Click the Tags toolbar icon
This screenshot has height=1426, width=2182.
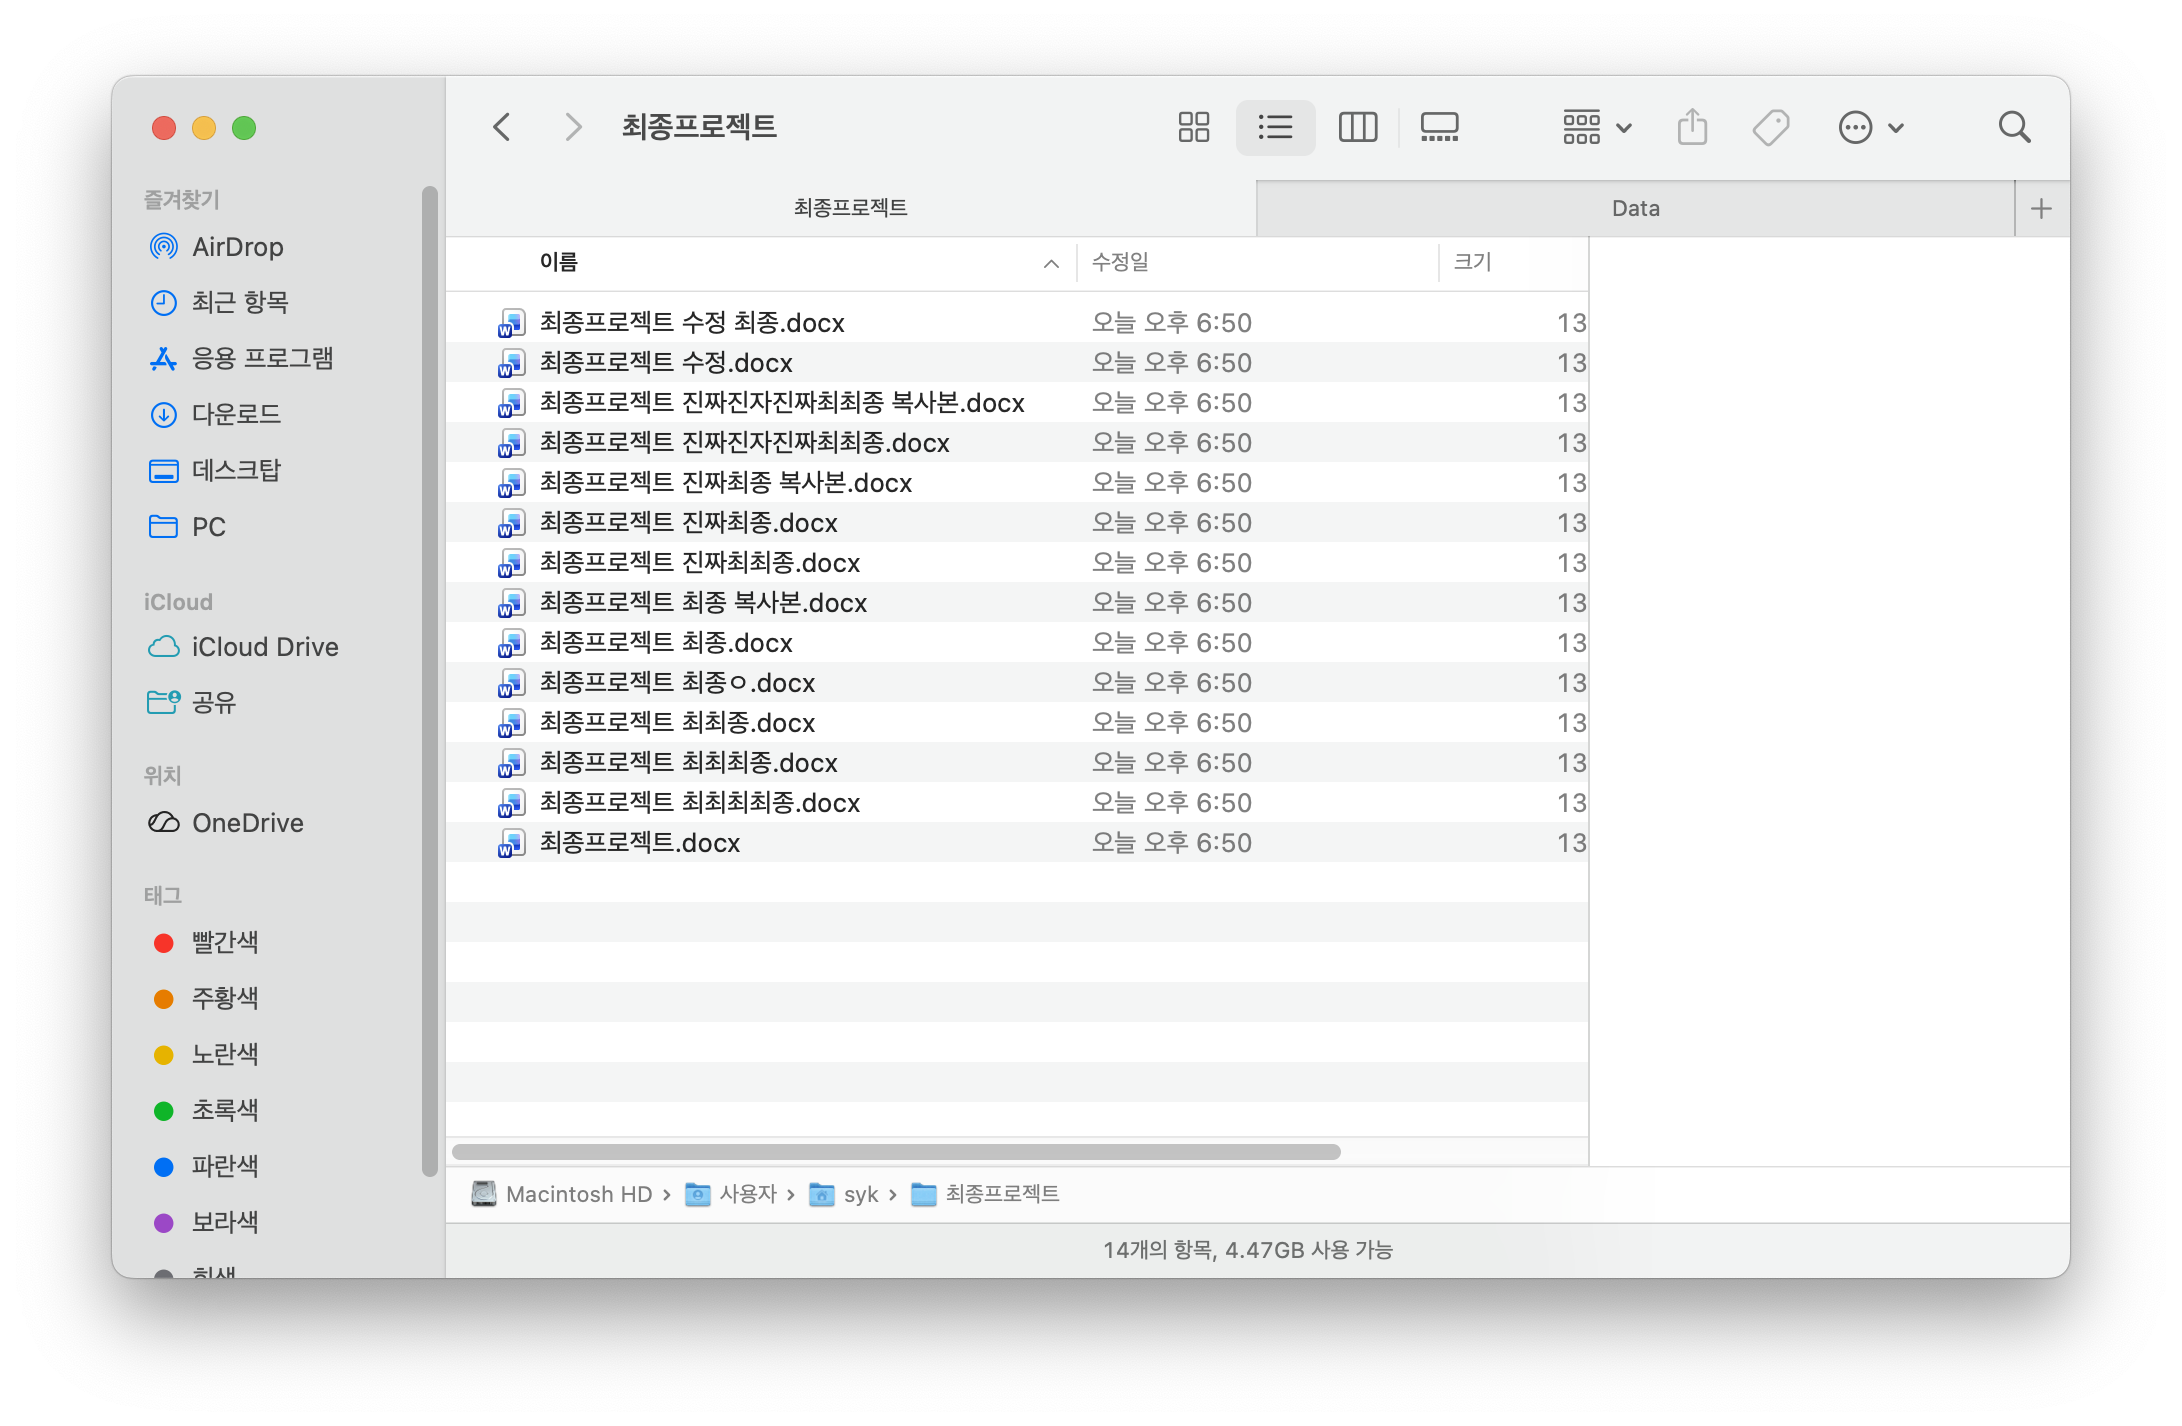(x=1770, y=127)
